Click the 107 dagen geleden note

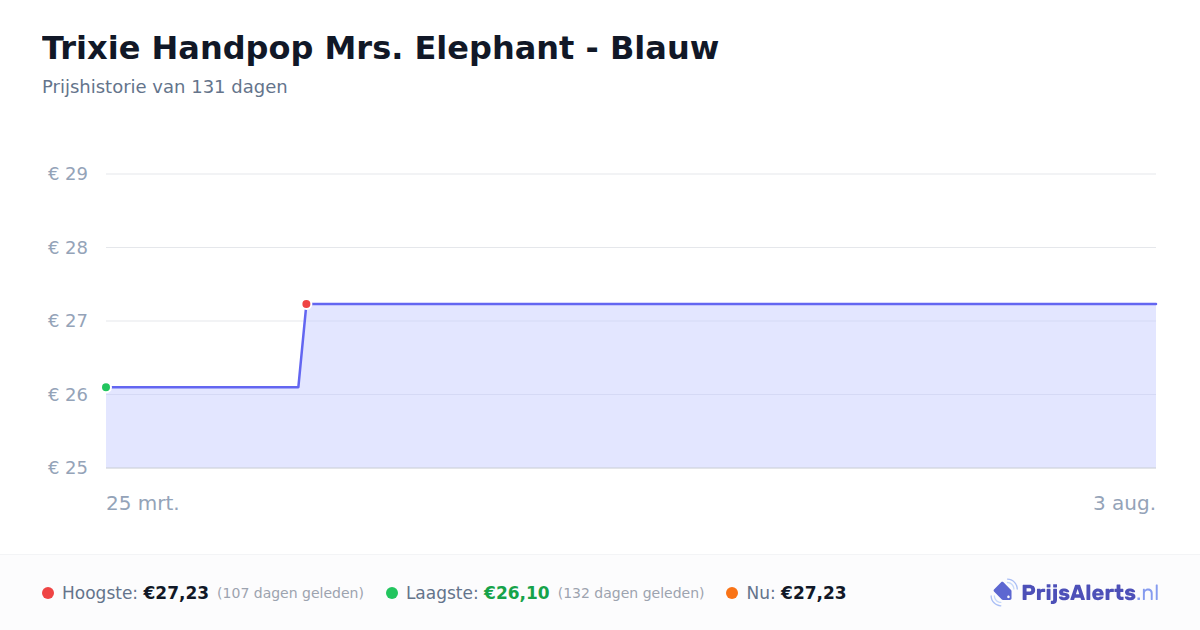pos(290,593)
